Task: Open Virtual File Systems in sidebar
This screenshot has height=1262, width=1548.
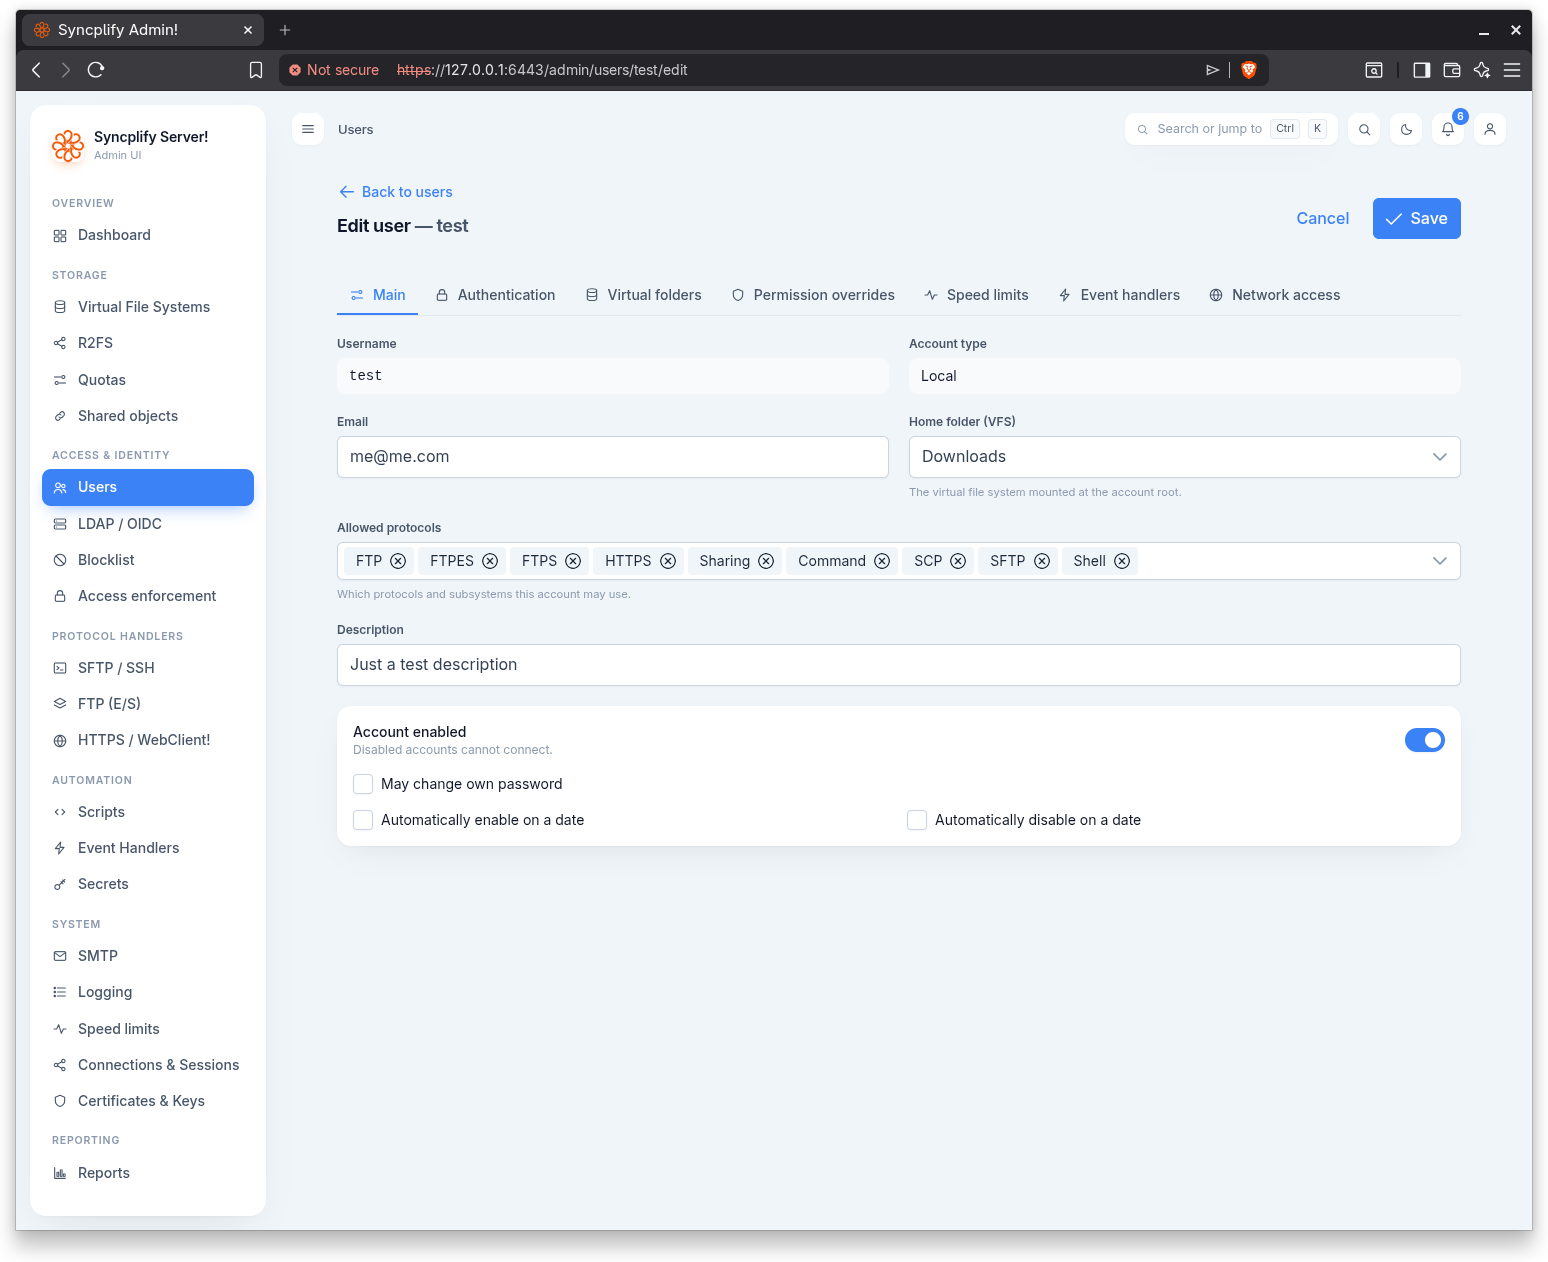Action: pos(148,307)
